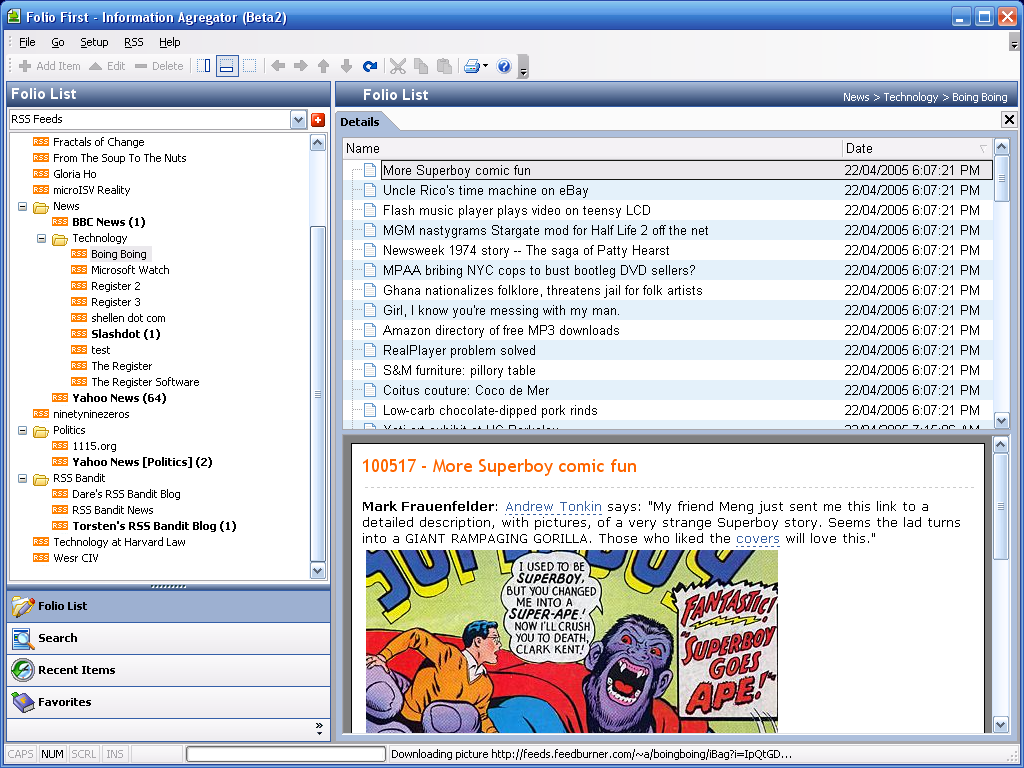Open the Setup menu

[x=94, y=42]
